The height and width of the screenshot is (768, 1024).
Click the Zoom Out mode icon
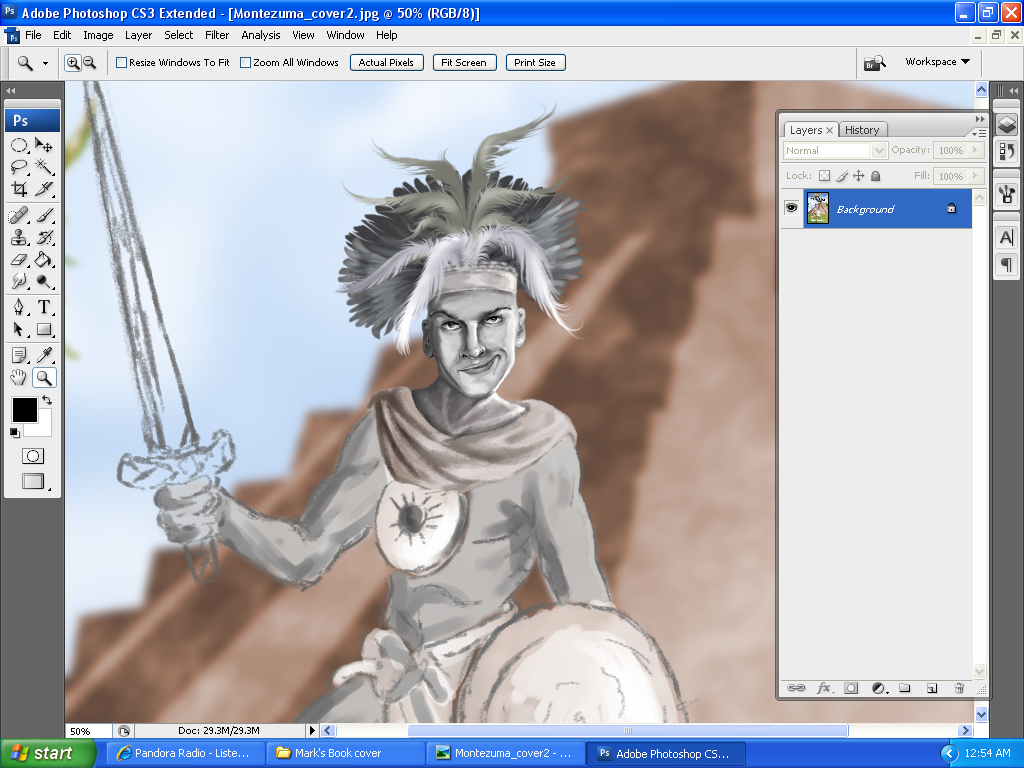tap(89, 63)
